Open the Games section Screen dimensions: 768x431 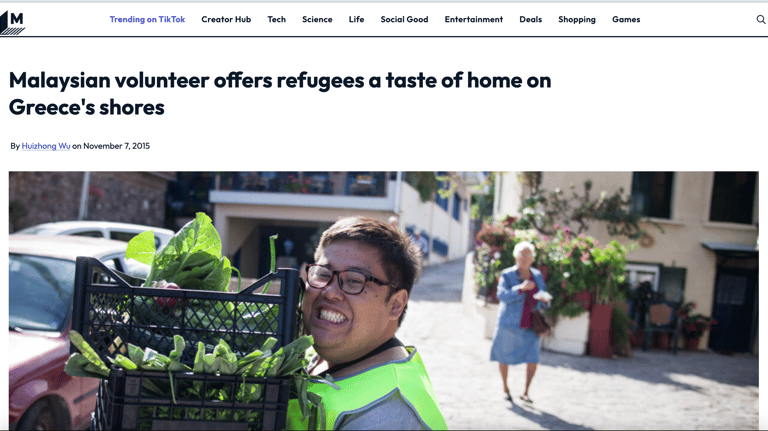pyautogui.click(x=626, y=20)
